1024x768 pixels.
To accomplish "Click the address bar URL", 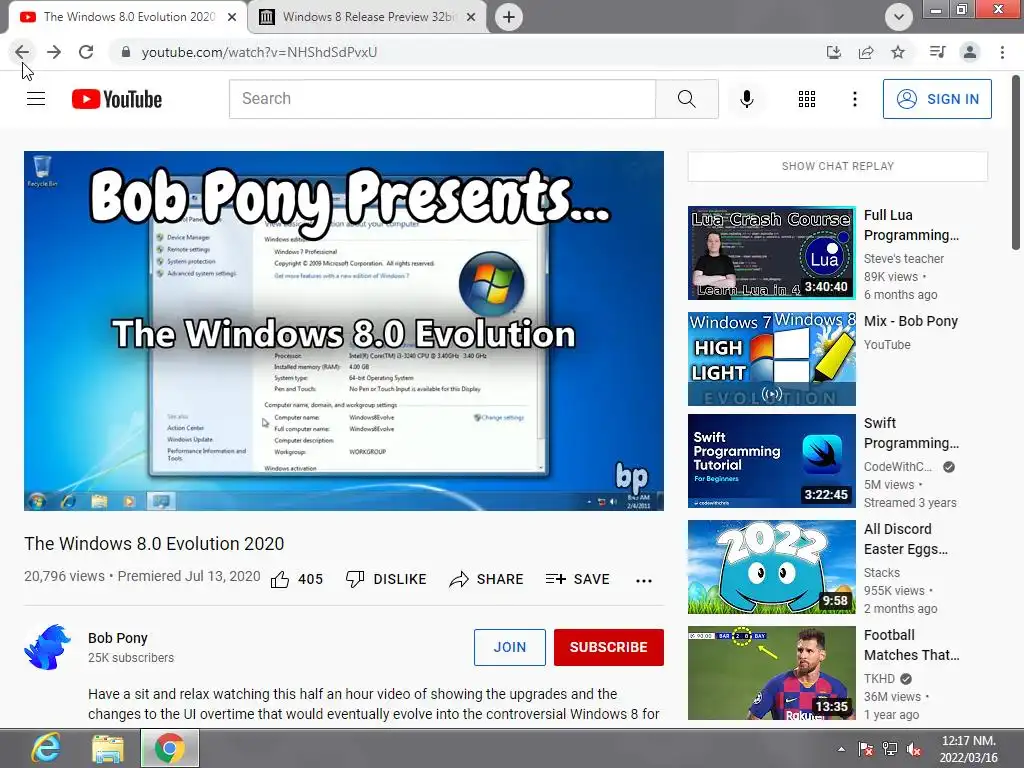I will click(259, 52).
